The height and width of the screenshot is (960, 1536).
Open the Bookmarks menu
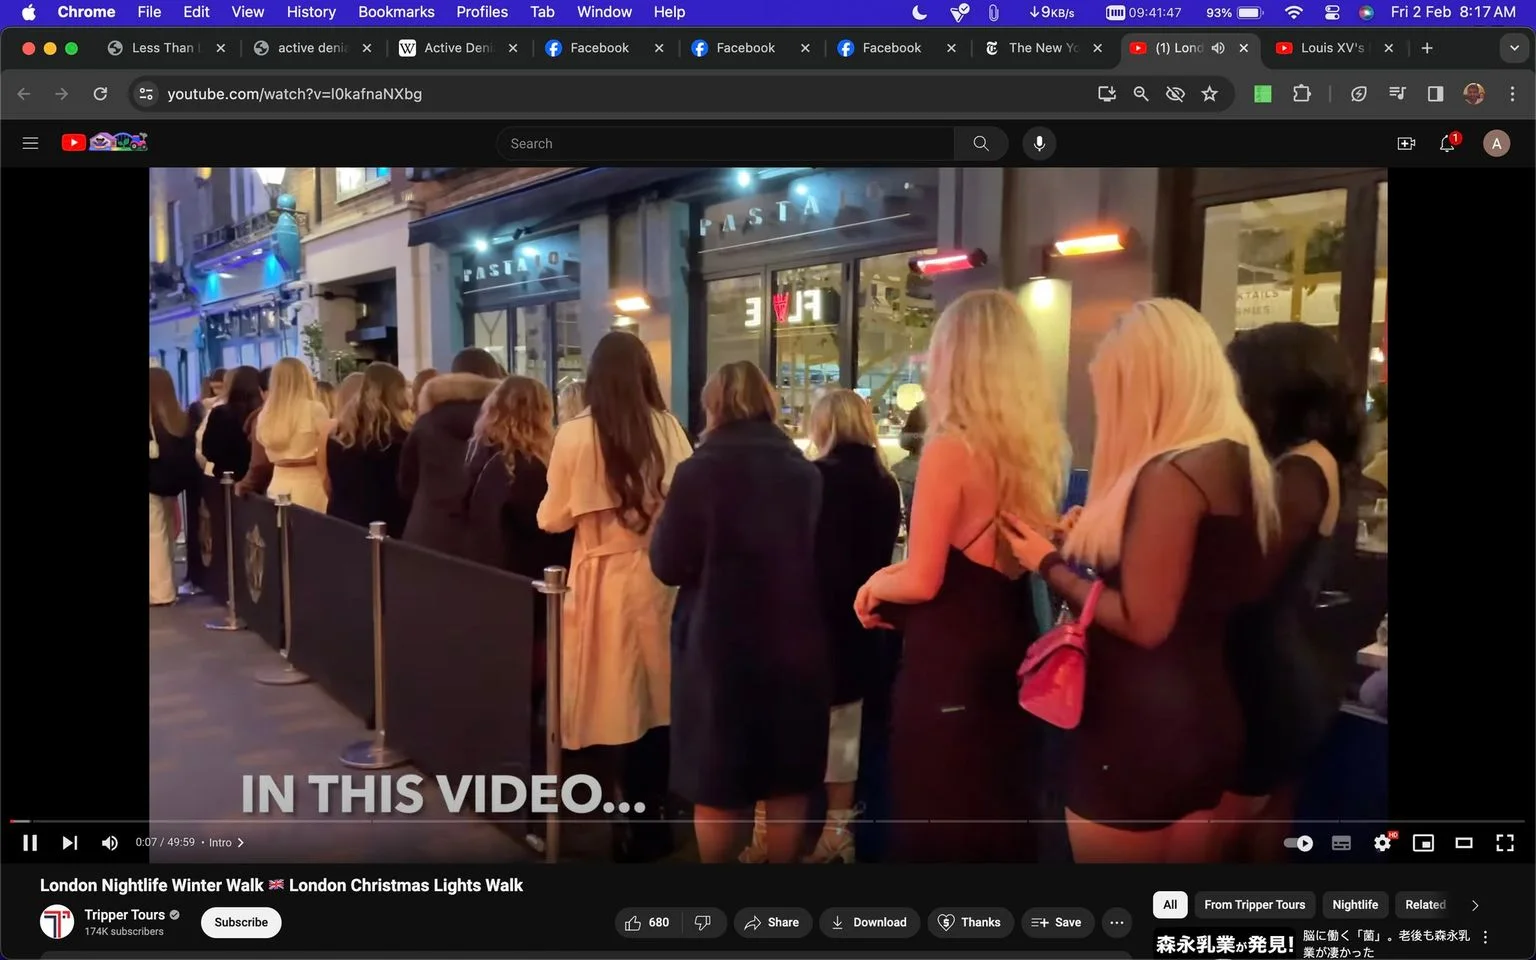396,12
